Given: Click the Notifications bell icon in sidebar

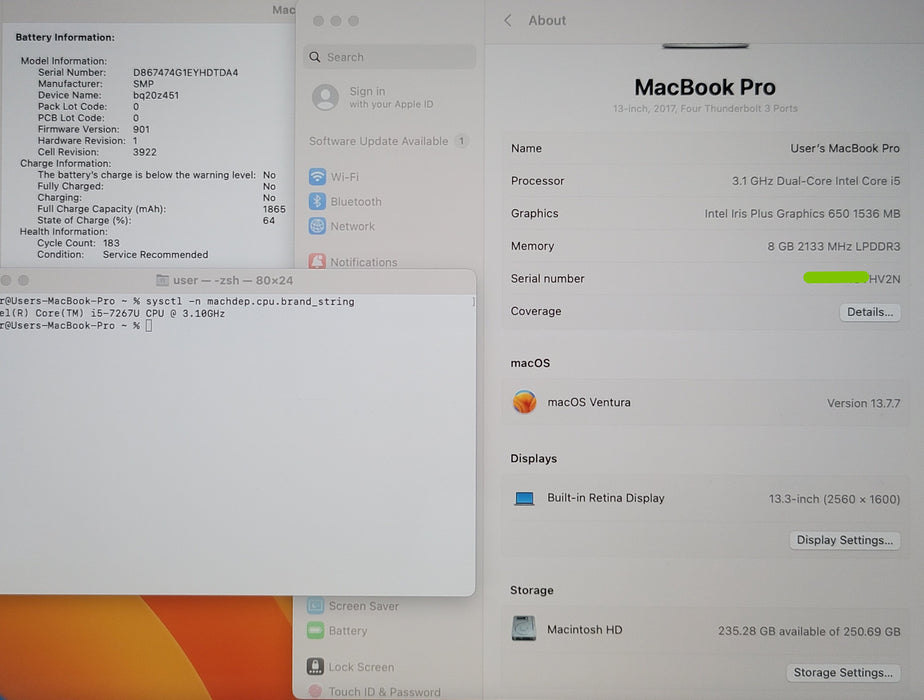Looking at the screenshot, I should click(x=317, y=261).
